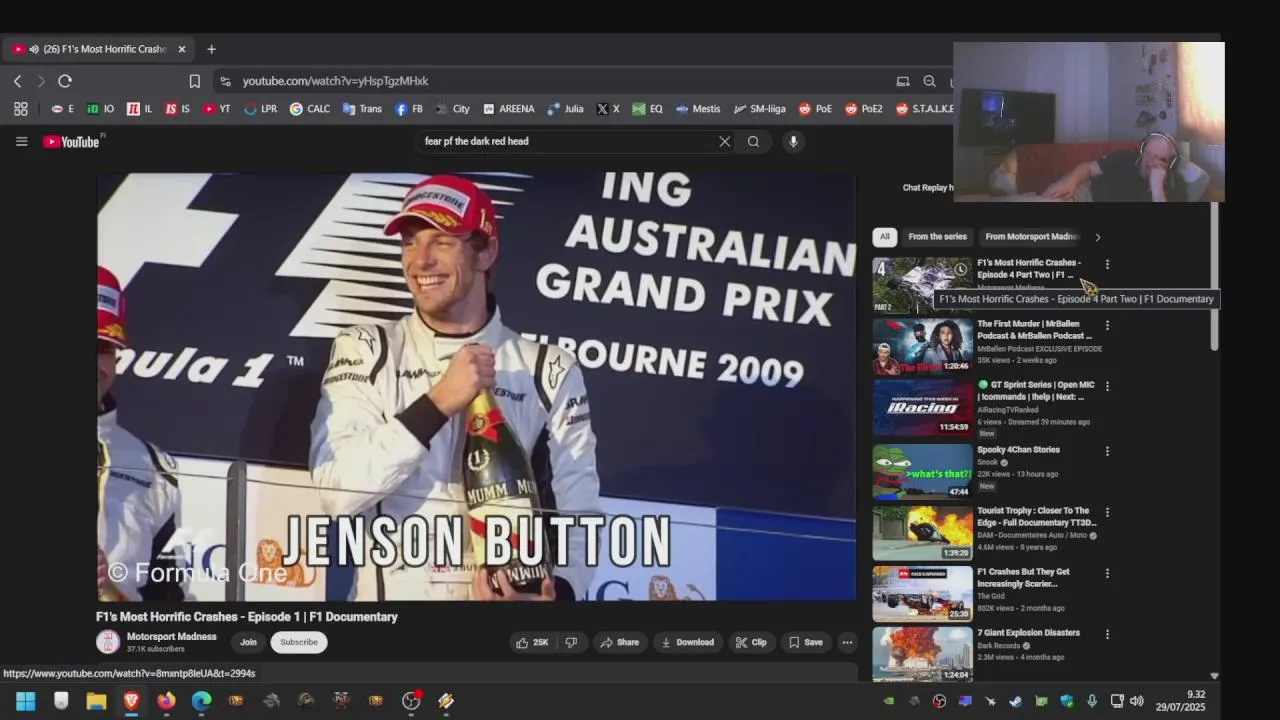Viewport: 1280px width, 720px height.
Task: Bookmark this page icon in address bar
Action: [x=195, y=81]
